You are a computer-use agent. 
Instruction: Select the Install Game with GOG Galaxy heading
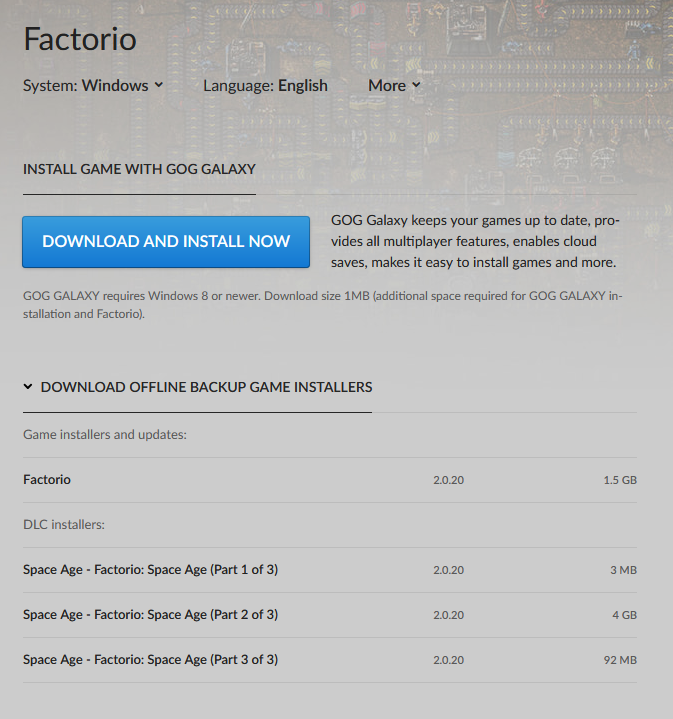139,169
